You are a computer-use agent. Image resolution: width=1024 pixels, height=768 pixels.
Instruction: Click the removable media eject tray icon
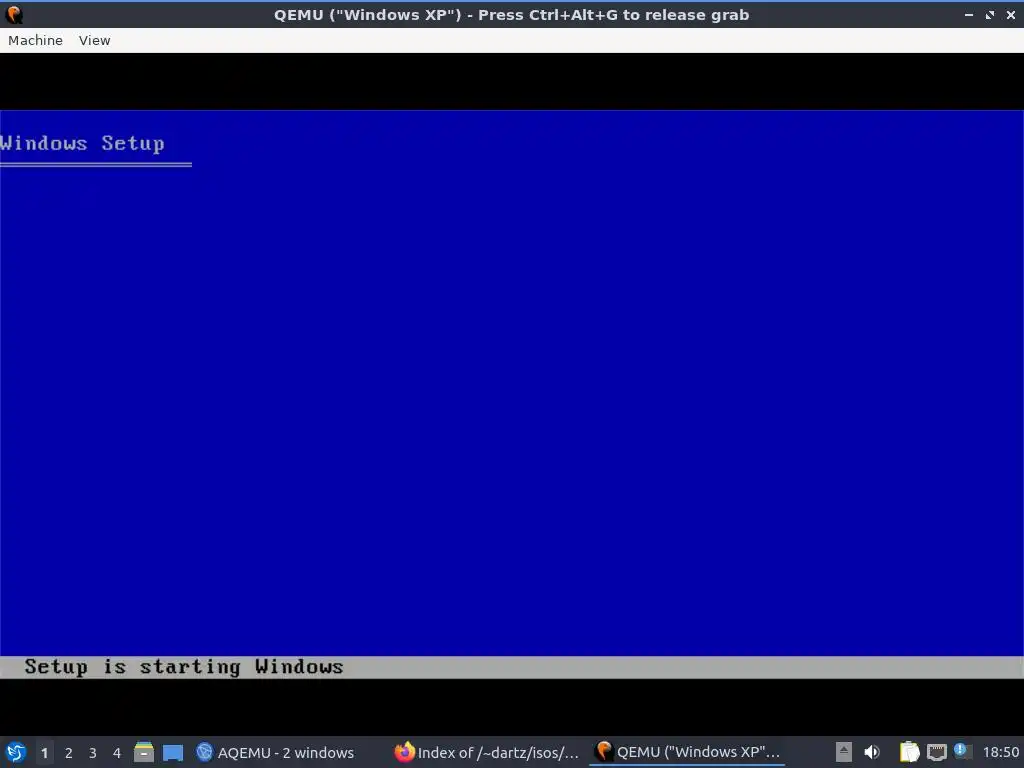(x=844, y=752)
